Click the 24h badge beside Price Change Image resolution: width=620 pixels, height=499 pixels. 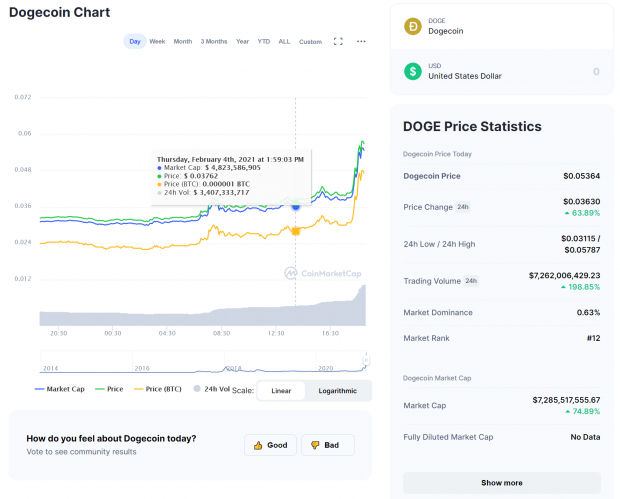coord(463,207)
